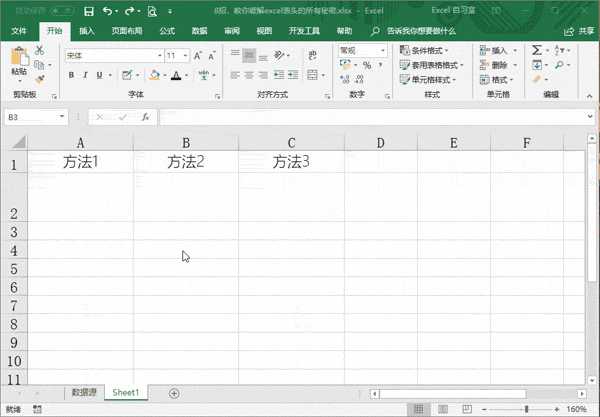The image size is (600, 417).
Task: Switch to the 数据源 sheet tab
Action: tap(84, 393)
